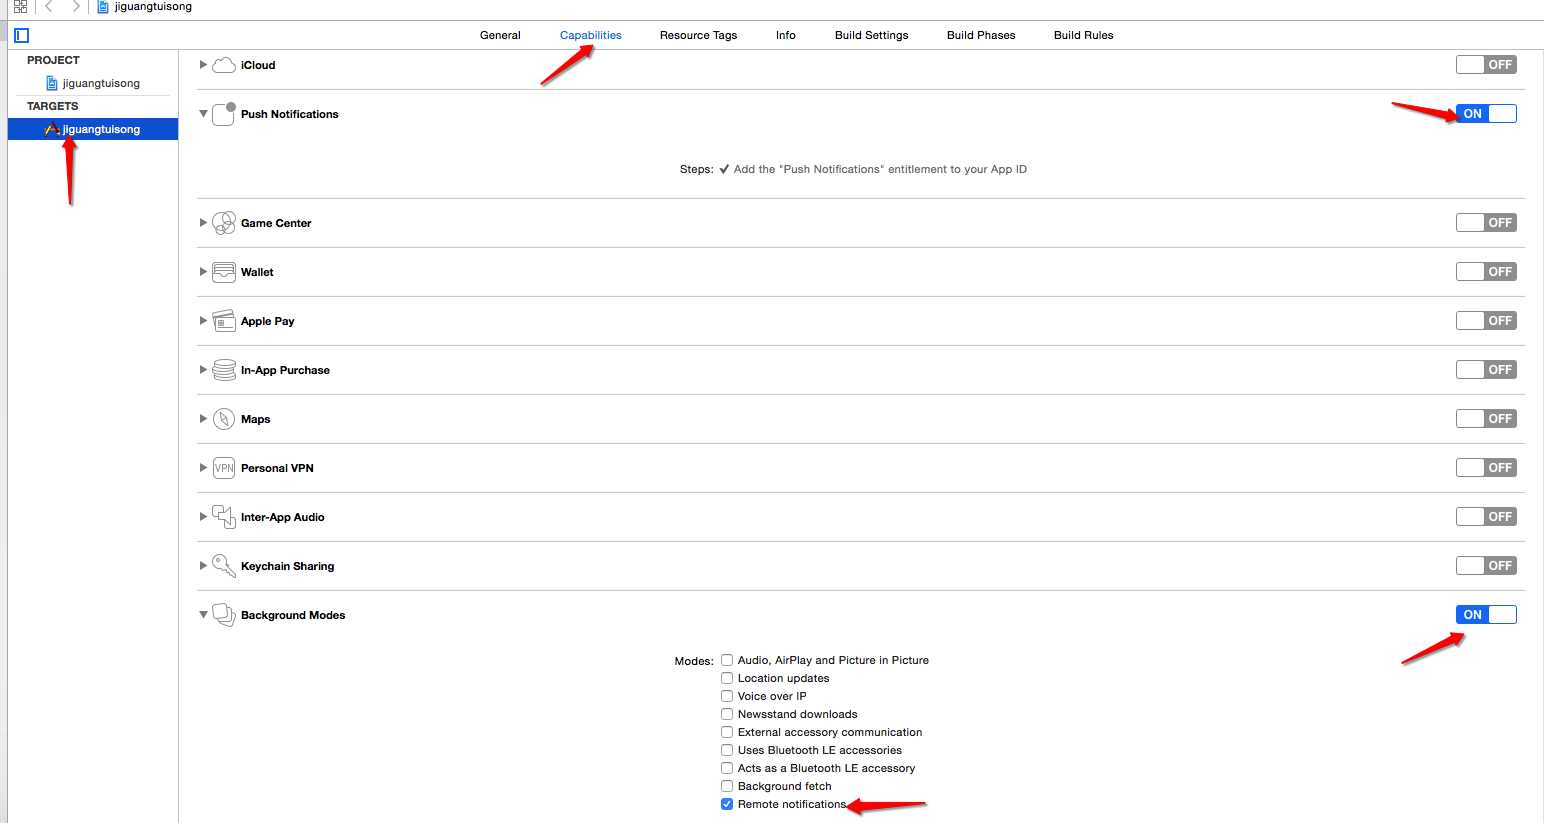Check Acts as a Bluetooth LE accessory
1544x823 pixels.
click(727, 768)
